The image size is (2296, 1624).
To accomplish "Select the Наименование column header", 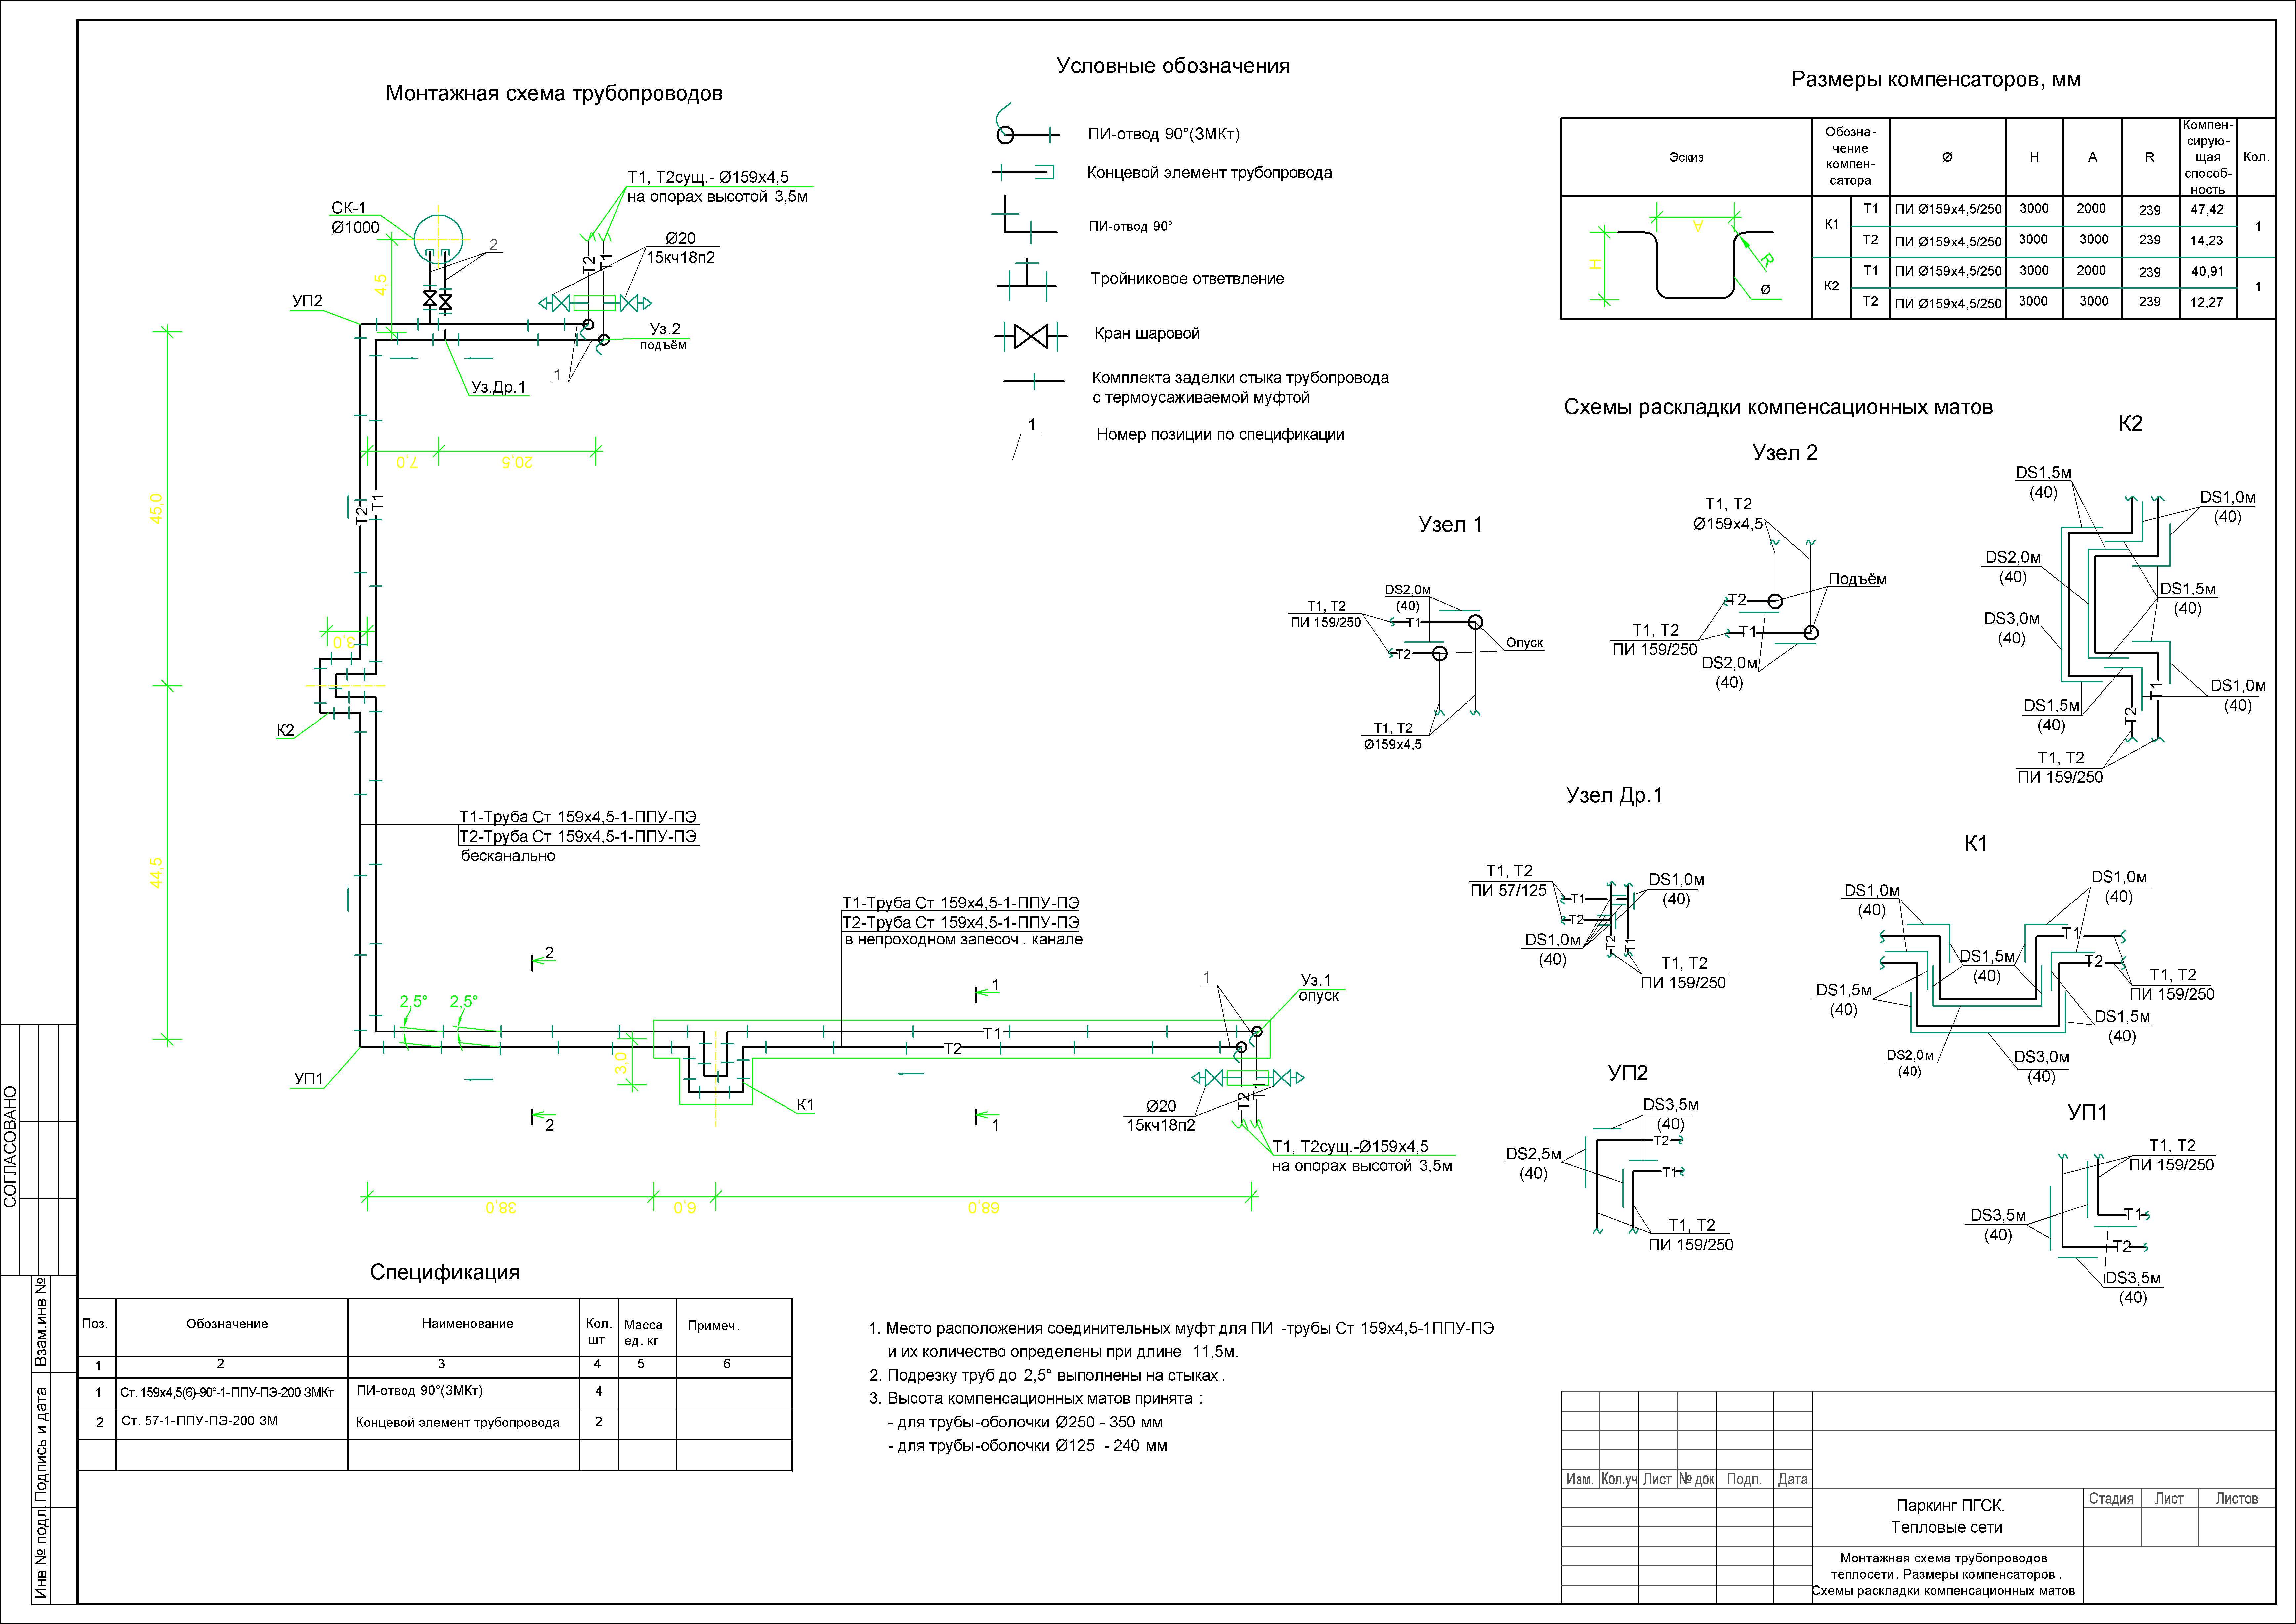I will [467, 1324].
